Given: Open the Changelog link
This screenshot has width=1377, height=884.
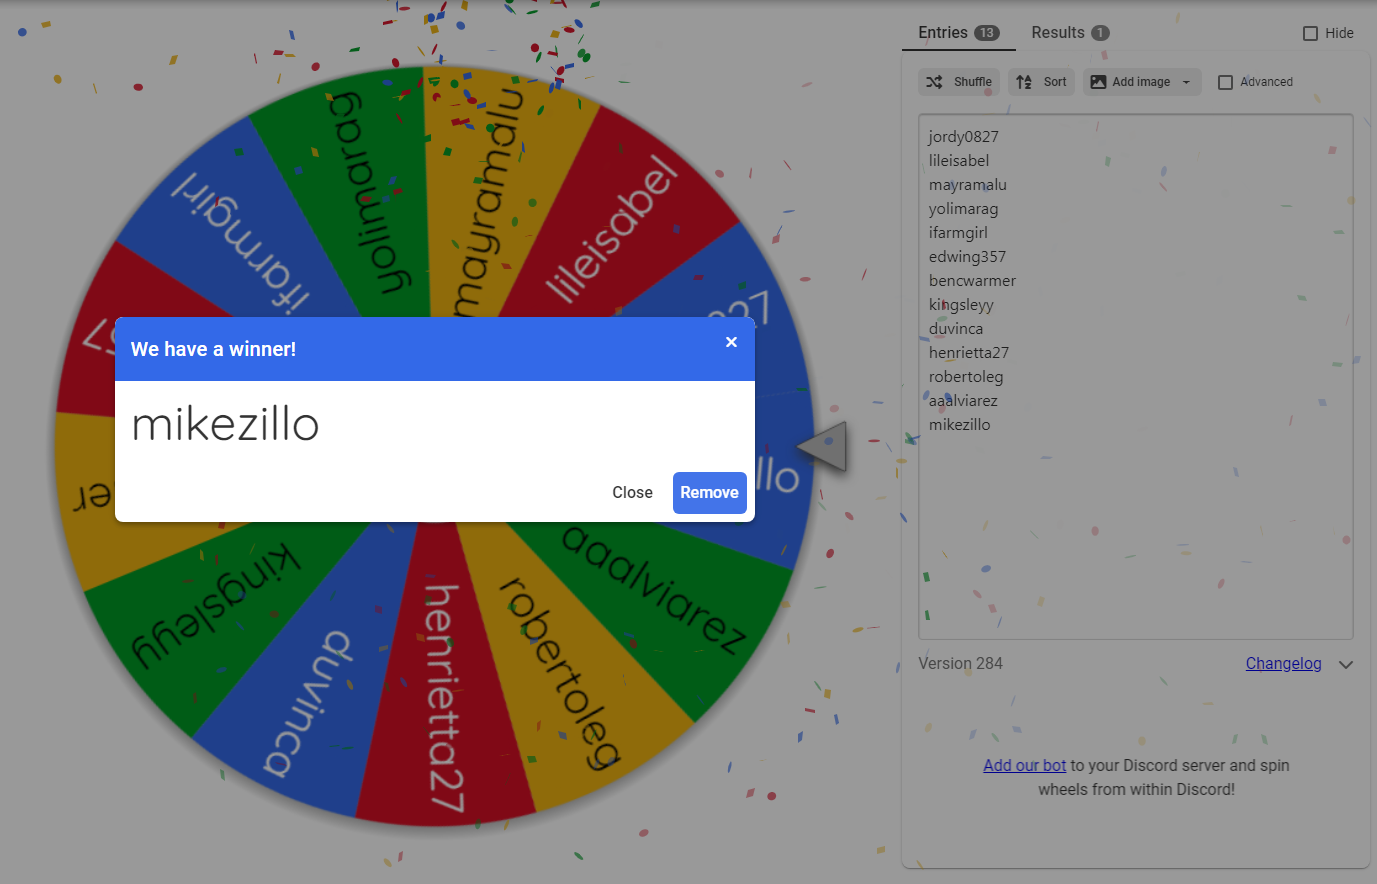Looking at the screenshot, I should point(1283,664).
